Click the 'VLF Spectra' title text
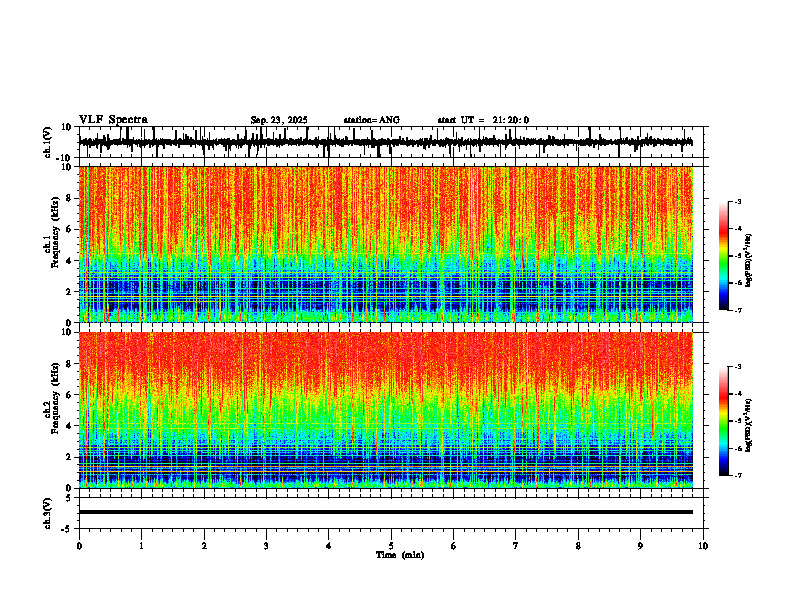The image size is (792, 612). (113, 120)
